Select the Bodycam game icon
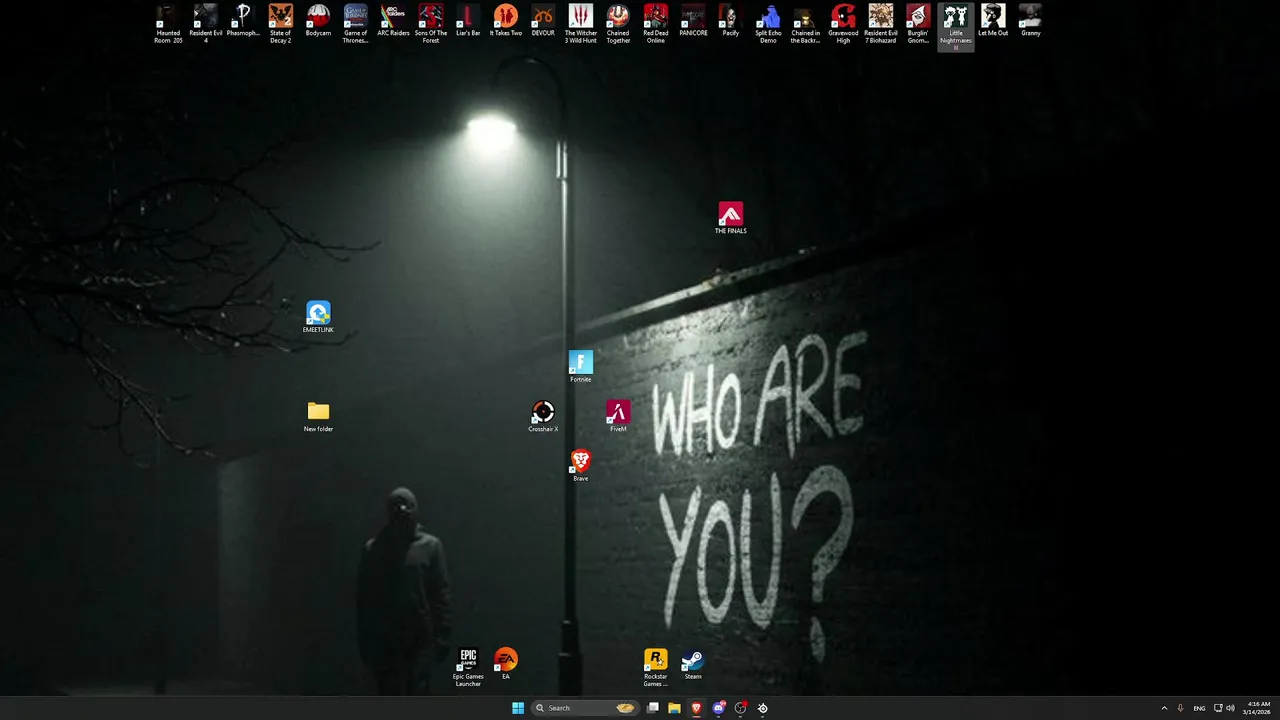The height and width of the screenshot is (720, 1280). tap(318, 20)
